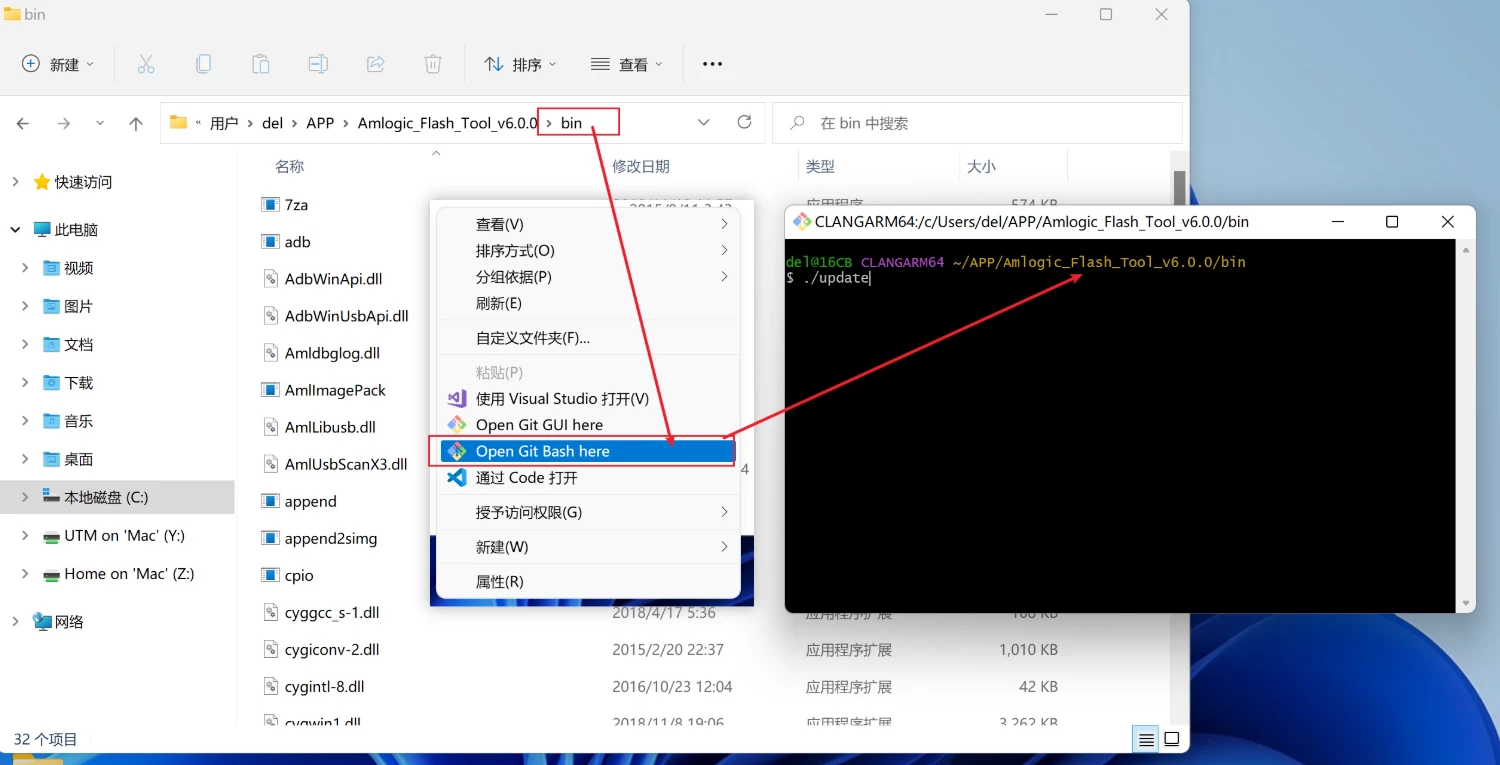The image size is (1500, 765).
Task: Open the 排序 sort dropdown
Action: click(x=520, y=64)
